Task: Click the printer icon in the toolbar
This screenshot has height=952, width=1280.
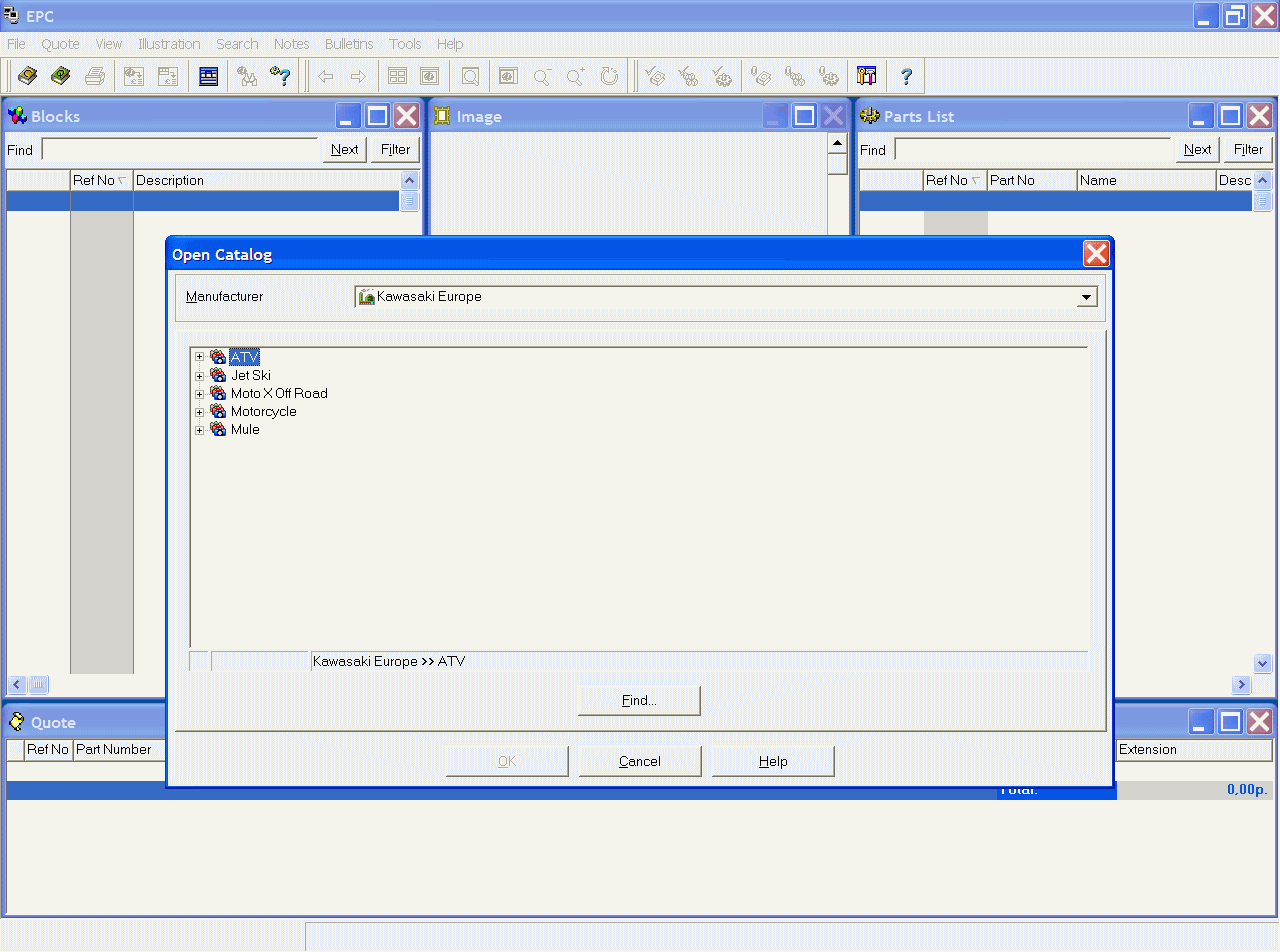Action: 94,76
